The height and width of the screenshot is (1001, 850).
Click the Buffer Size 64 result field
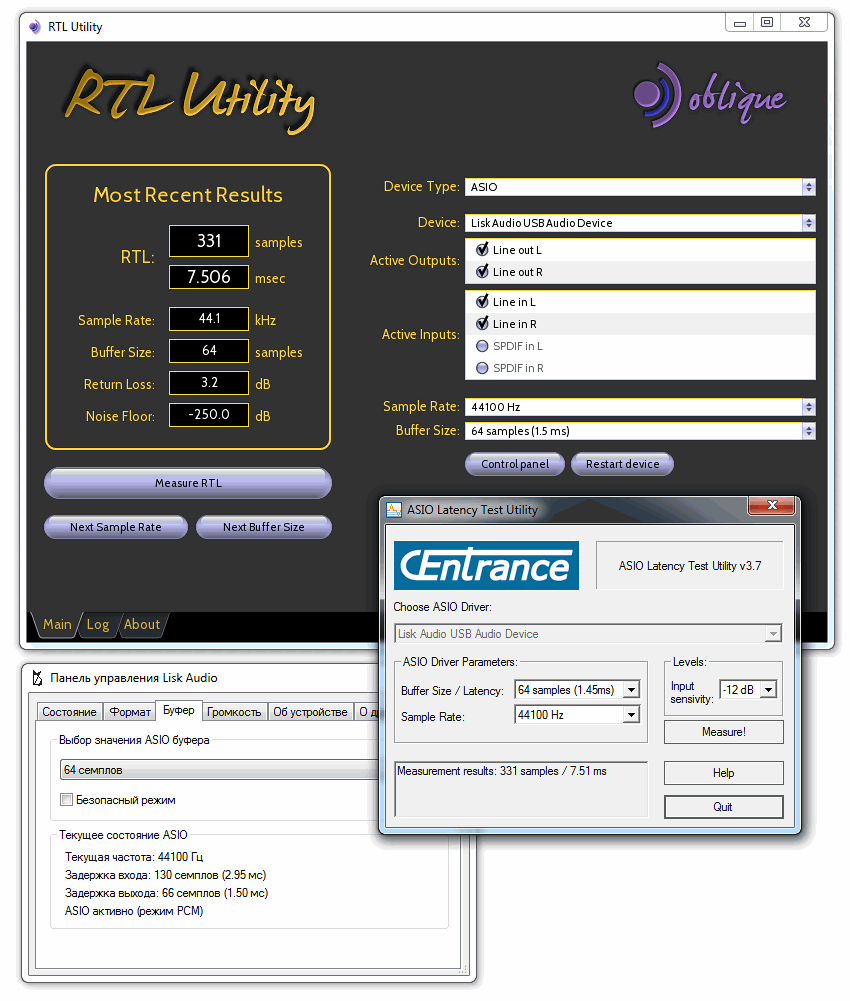(x=209, y=350)
